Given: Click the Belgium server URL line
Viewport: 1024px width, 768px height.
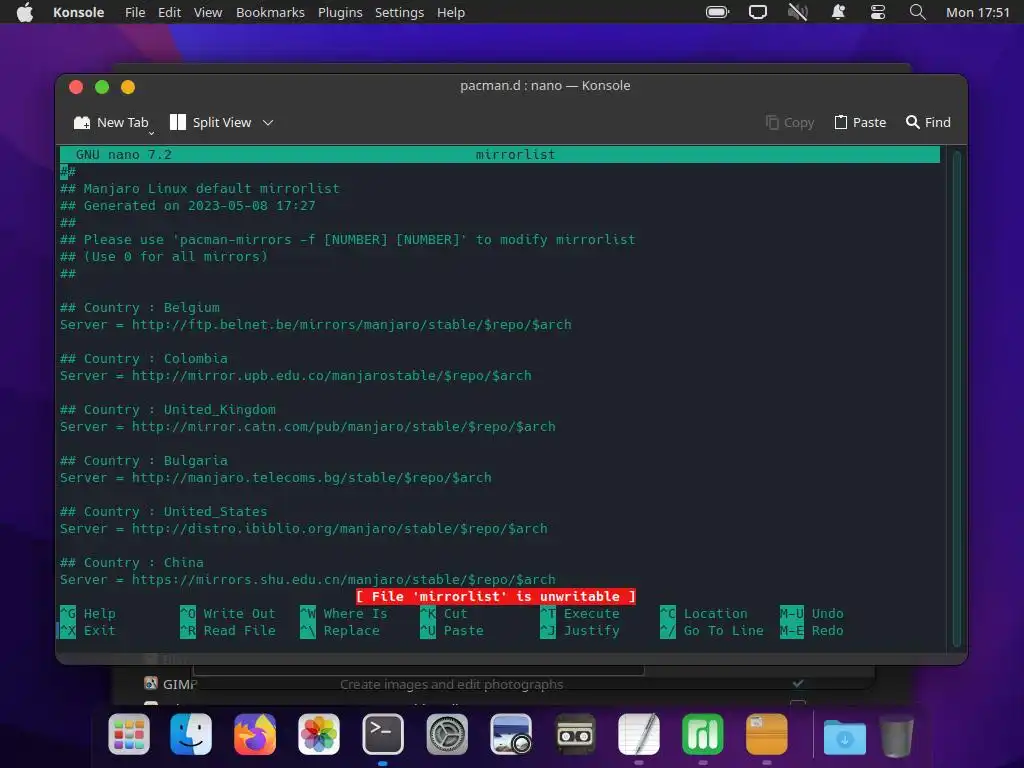Looking at the screenshot, I should pos(315,325).
